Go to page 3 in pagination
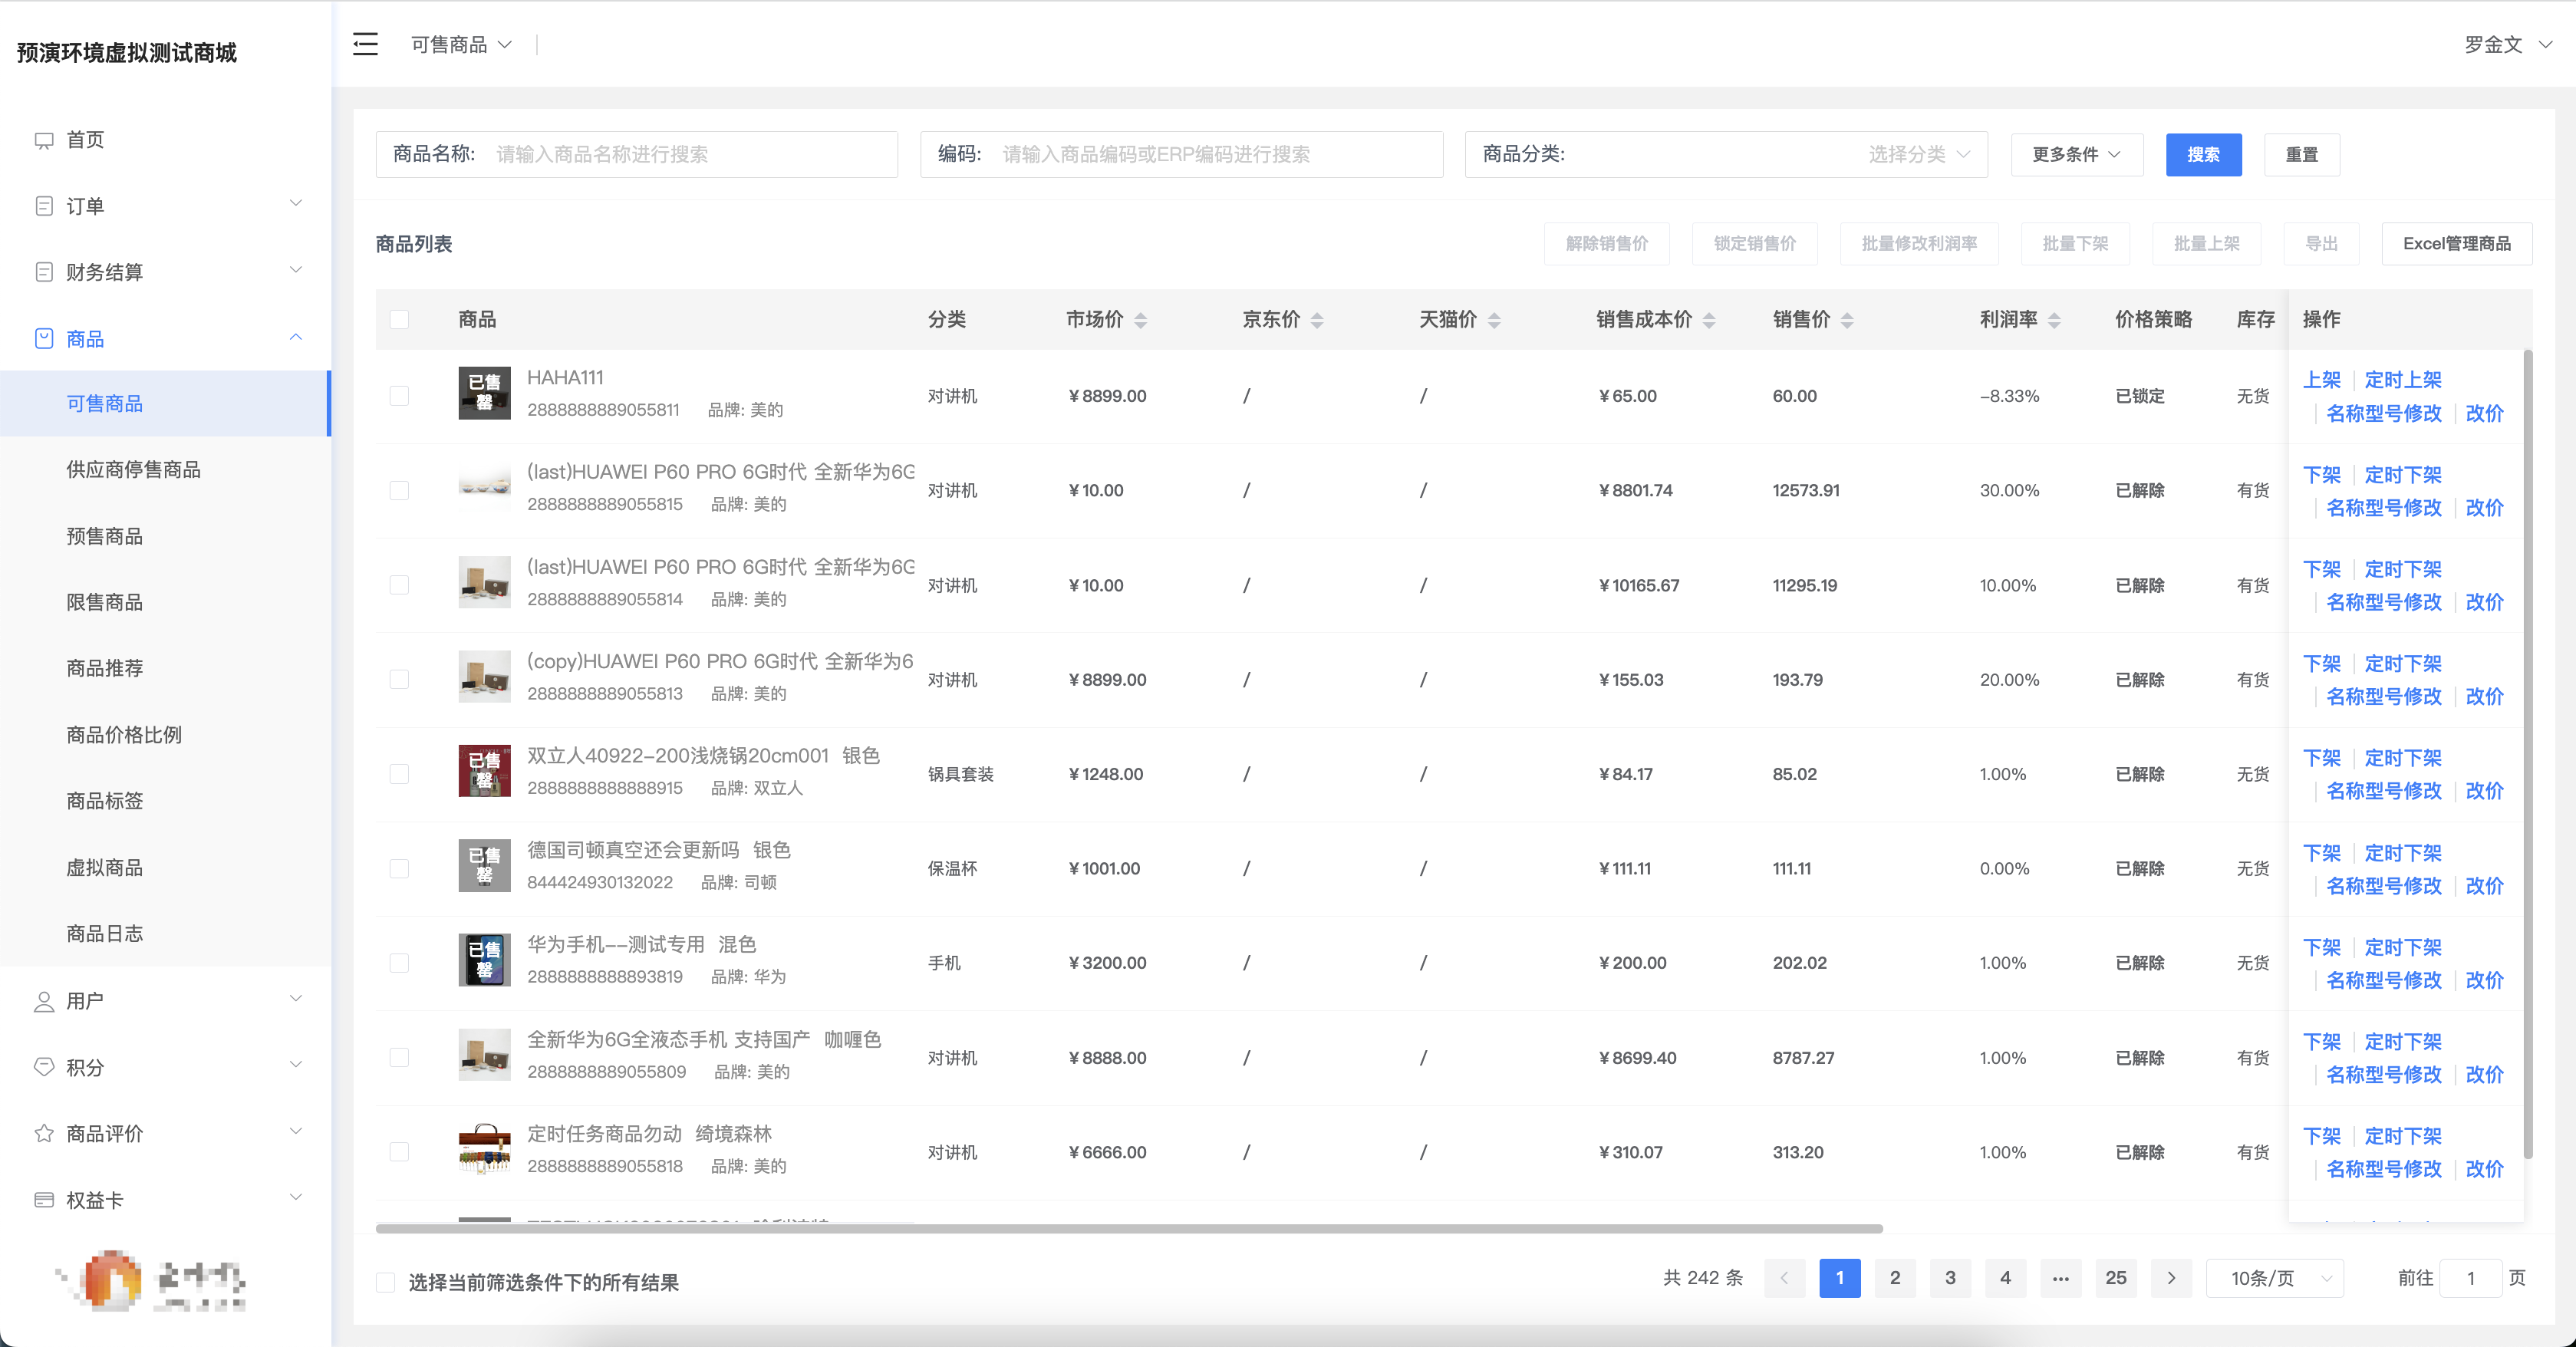The width and height of the screenshot is (2576, 1347). (x=1950, y=1278)
